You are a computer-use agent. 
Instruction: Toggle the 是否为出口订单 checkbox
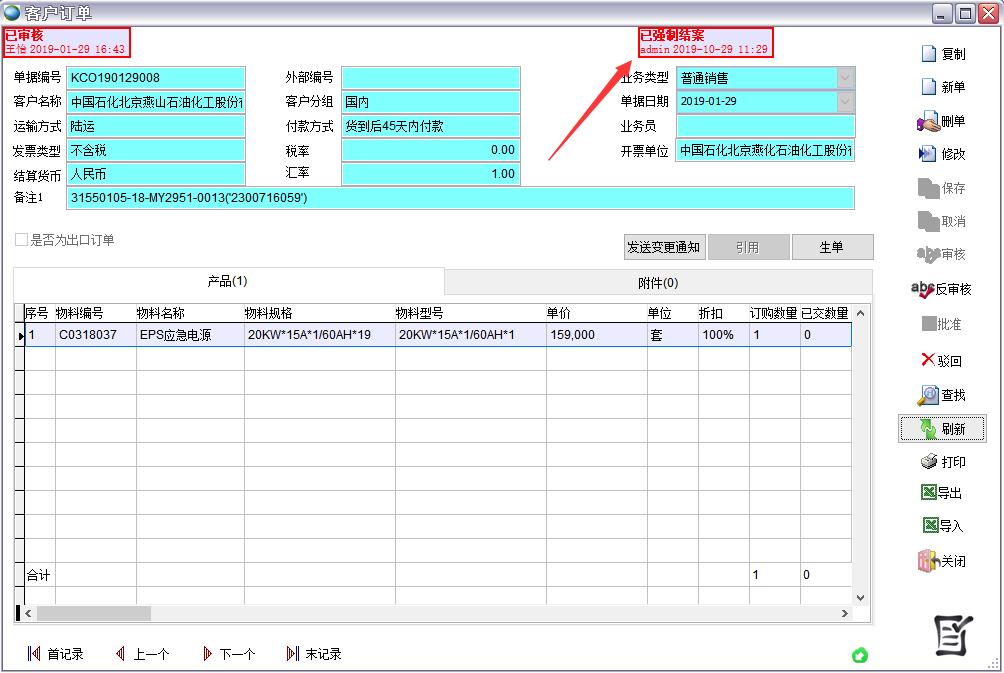tap(21, 240)
